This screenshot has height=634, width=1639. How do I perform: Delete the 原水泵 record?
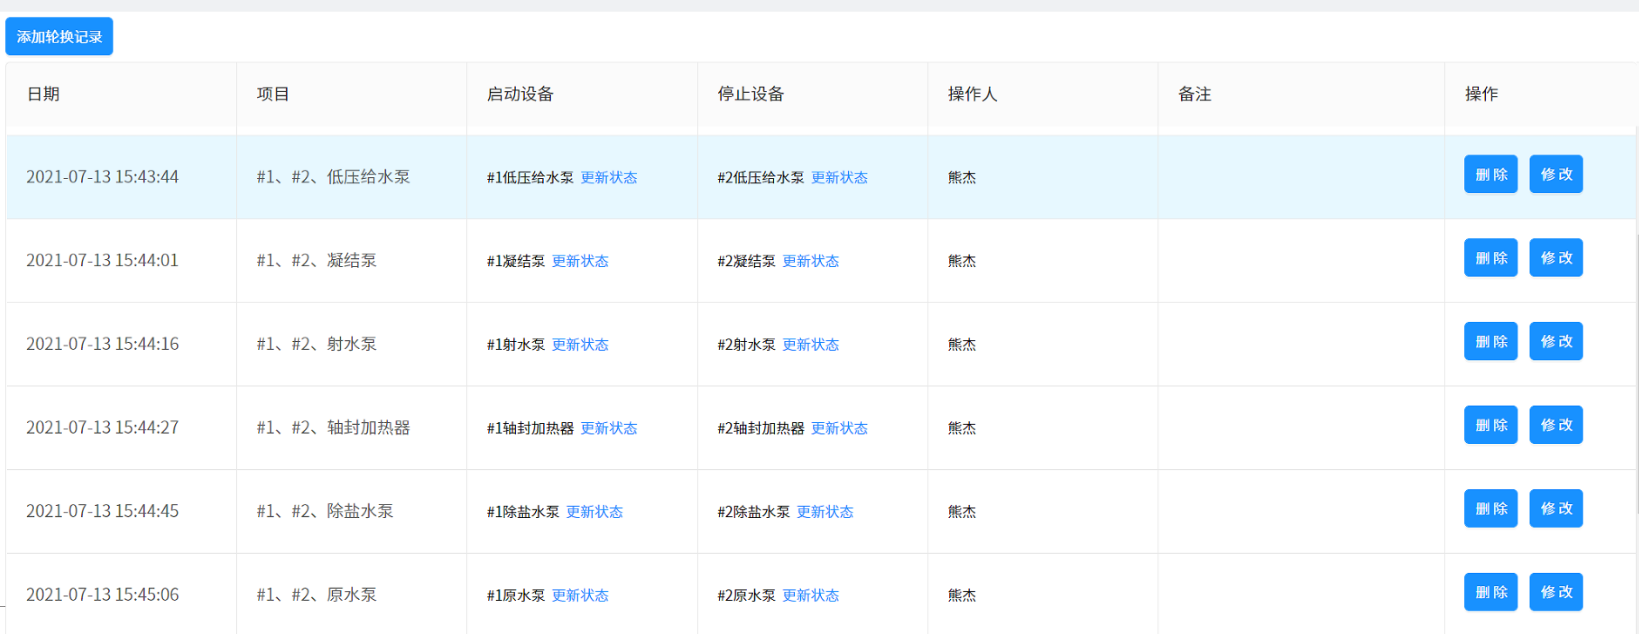pyautogui.click(x=1490, y=592)
